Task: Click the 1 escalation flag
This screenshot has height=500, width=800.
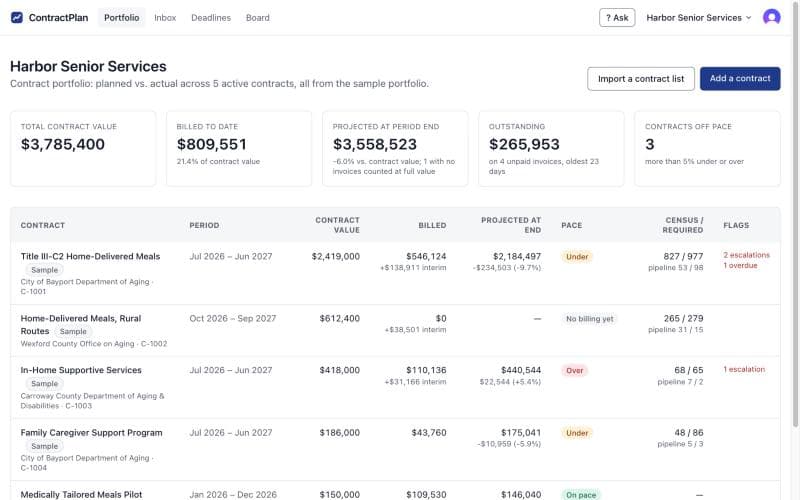Action: point(744,369)
